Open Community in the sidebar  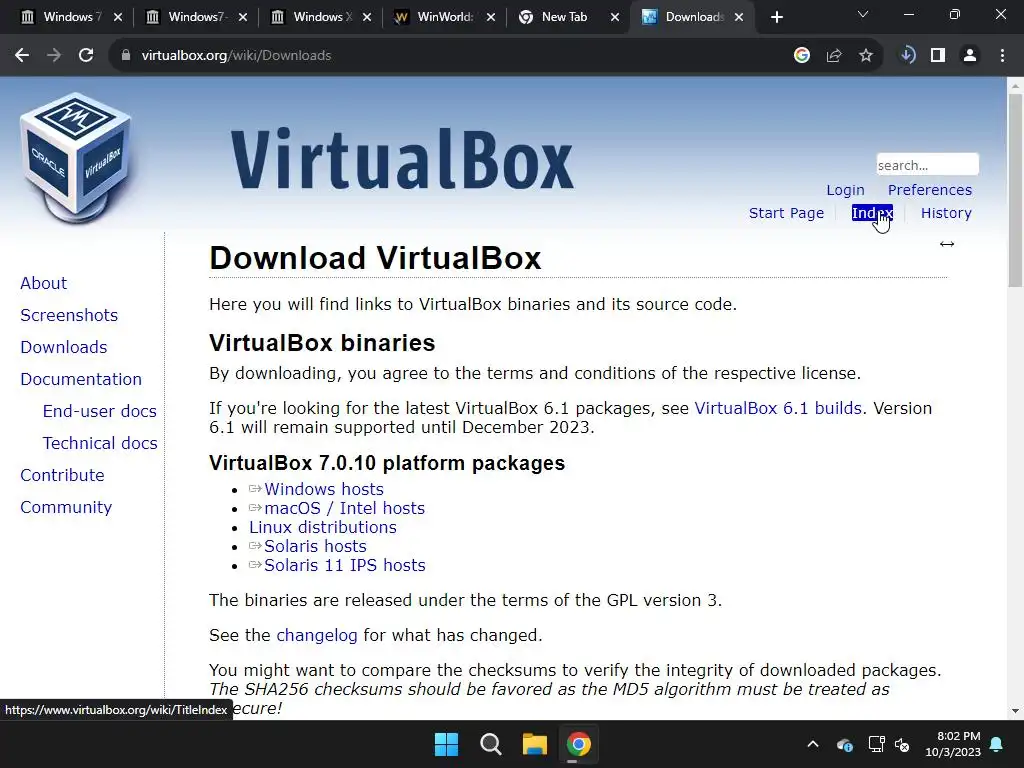pos(67,507)
